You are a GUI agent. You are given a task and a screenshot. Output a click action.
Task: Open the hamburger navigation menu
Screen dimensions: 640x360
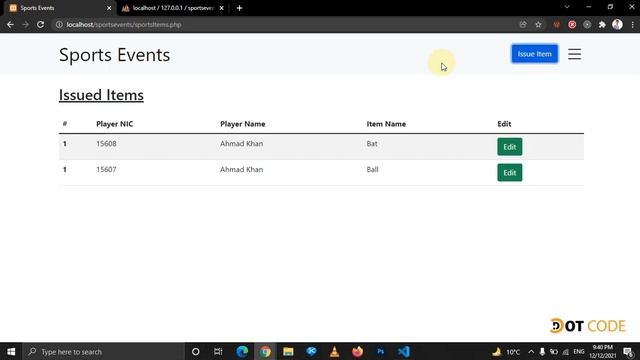coord(574,54)
